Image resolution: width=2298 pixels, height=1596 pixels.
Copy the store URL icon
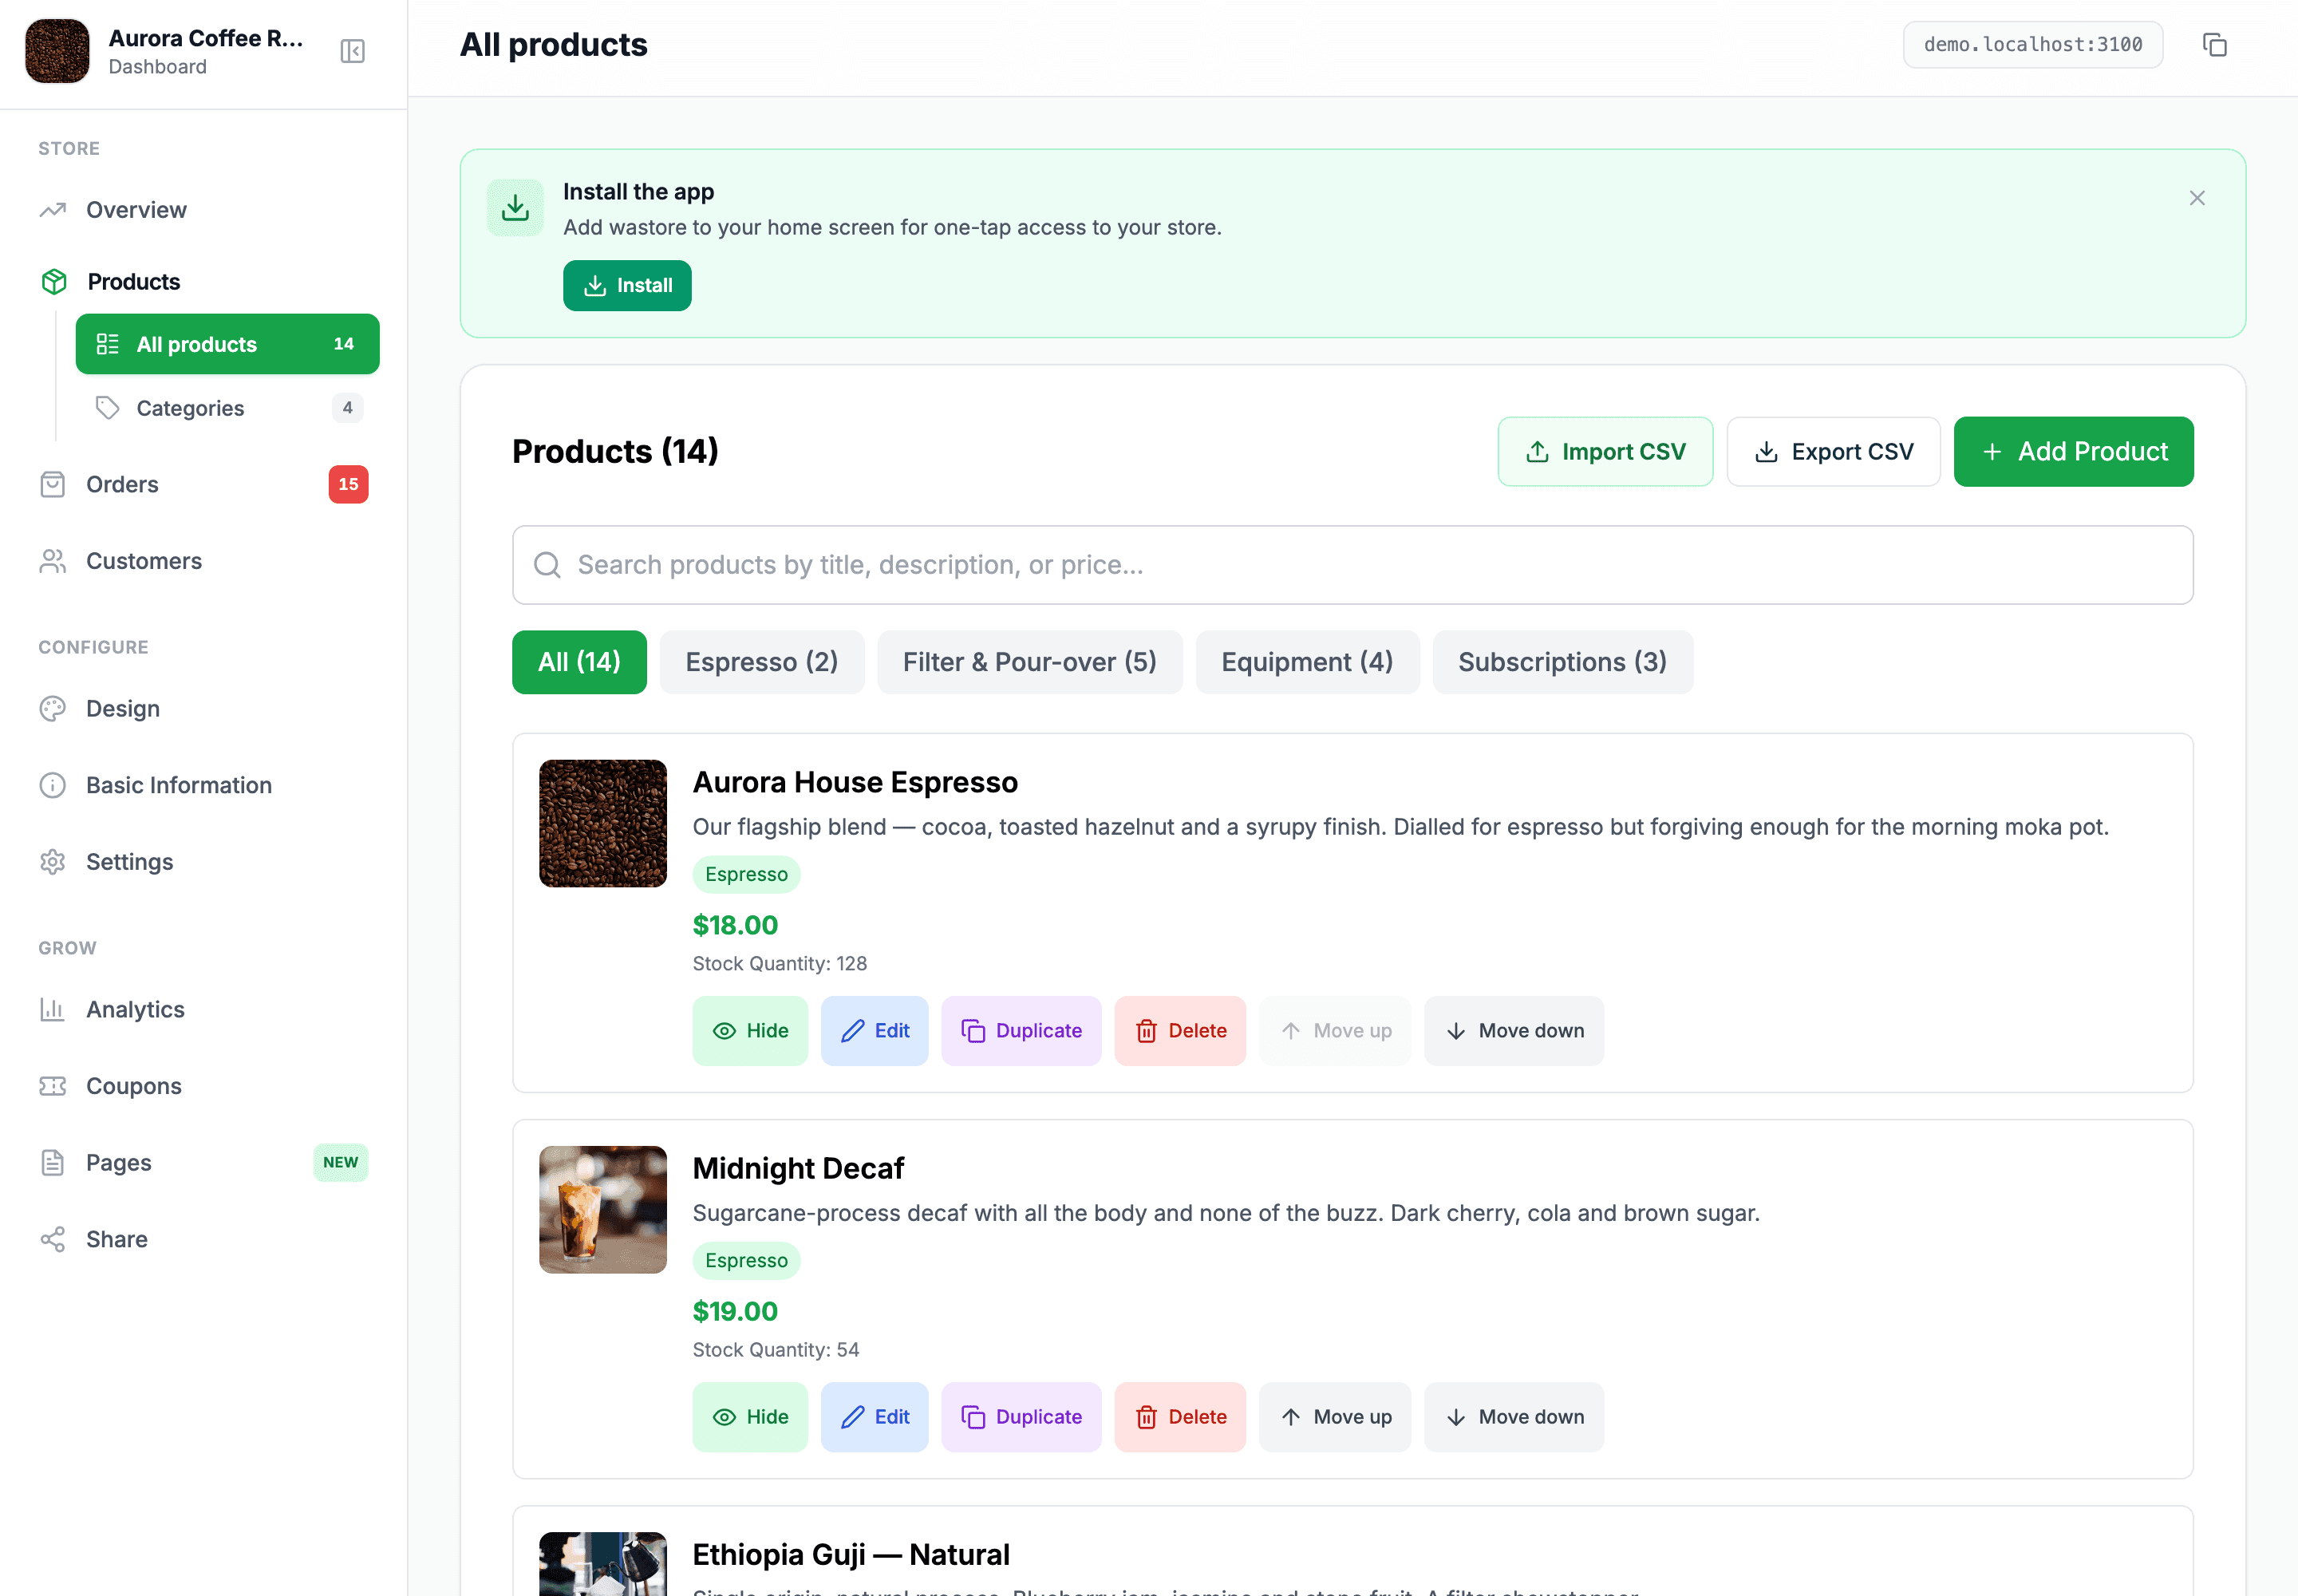[x=2215, y=45]
